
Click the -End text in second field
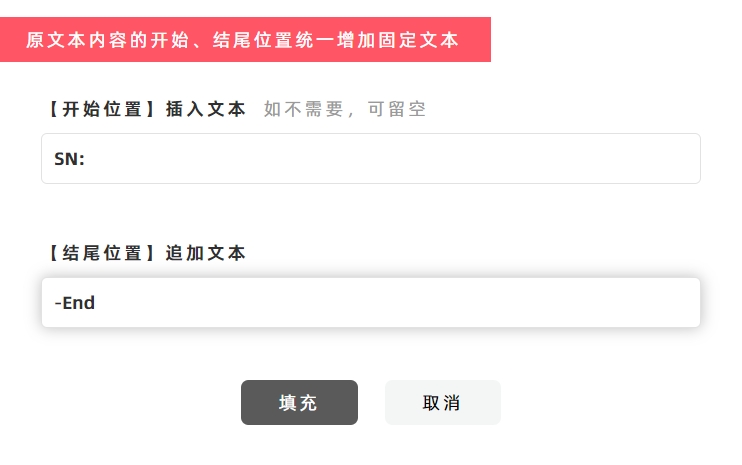pyautogui.click(x=75, y=302)
